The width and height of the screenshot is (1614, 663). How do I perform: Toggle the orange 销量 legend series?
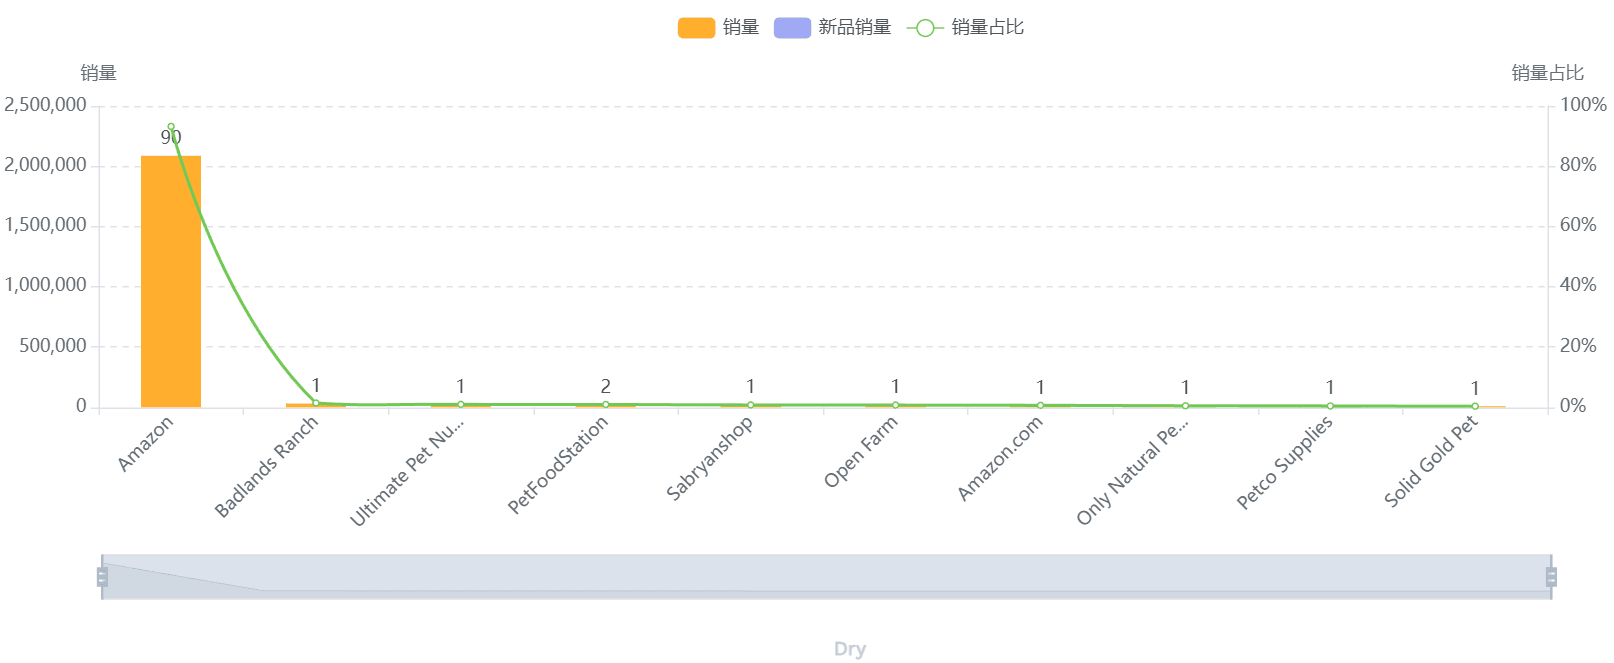coord(697,28)
